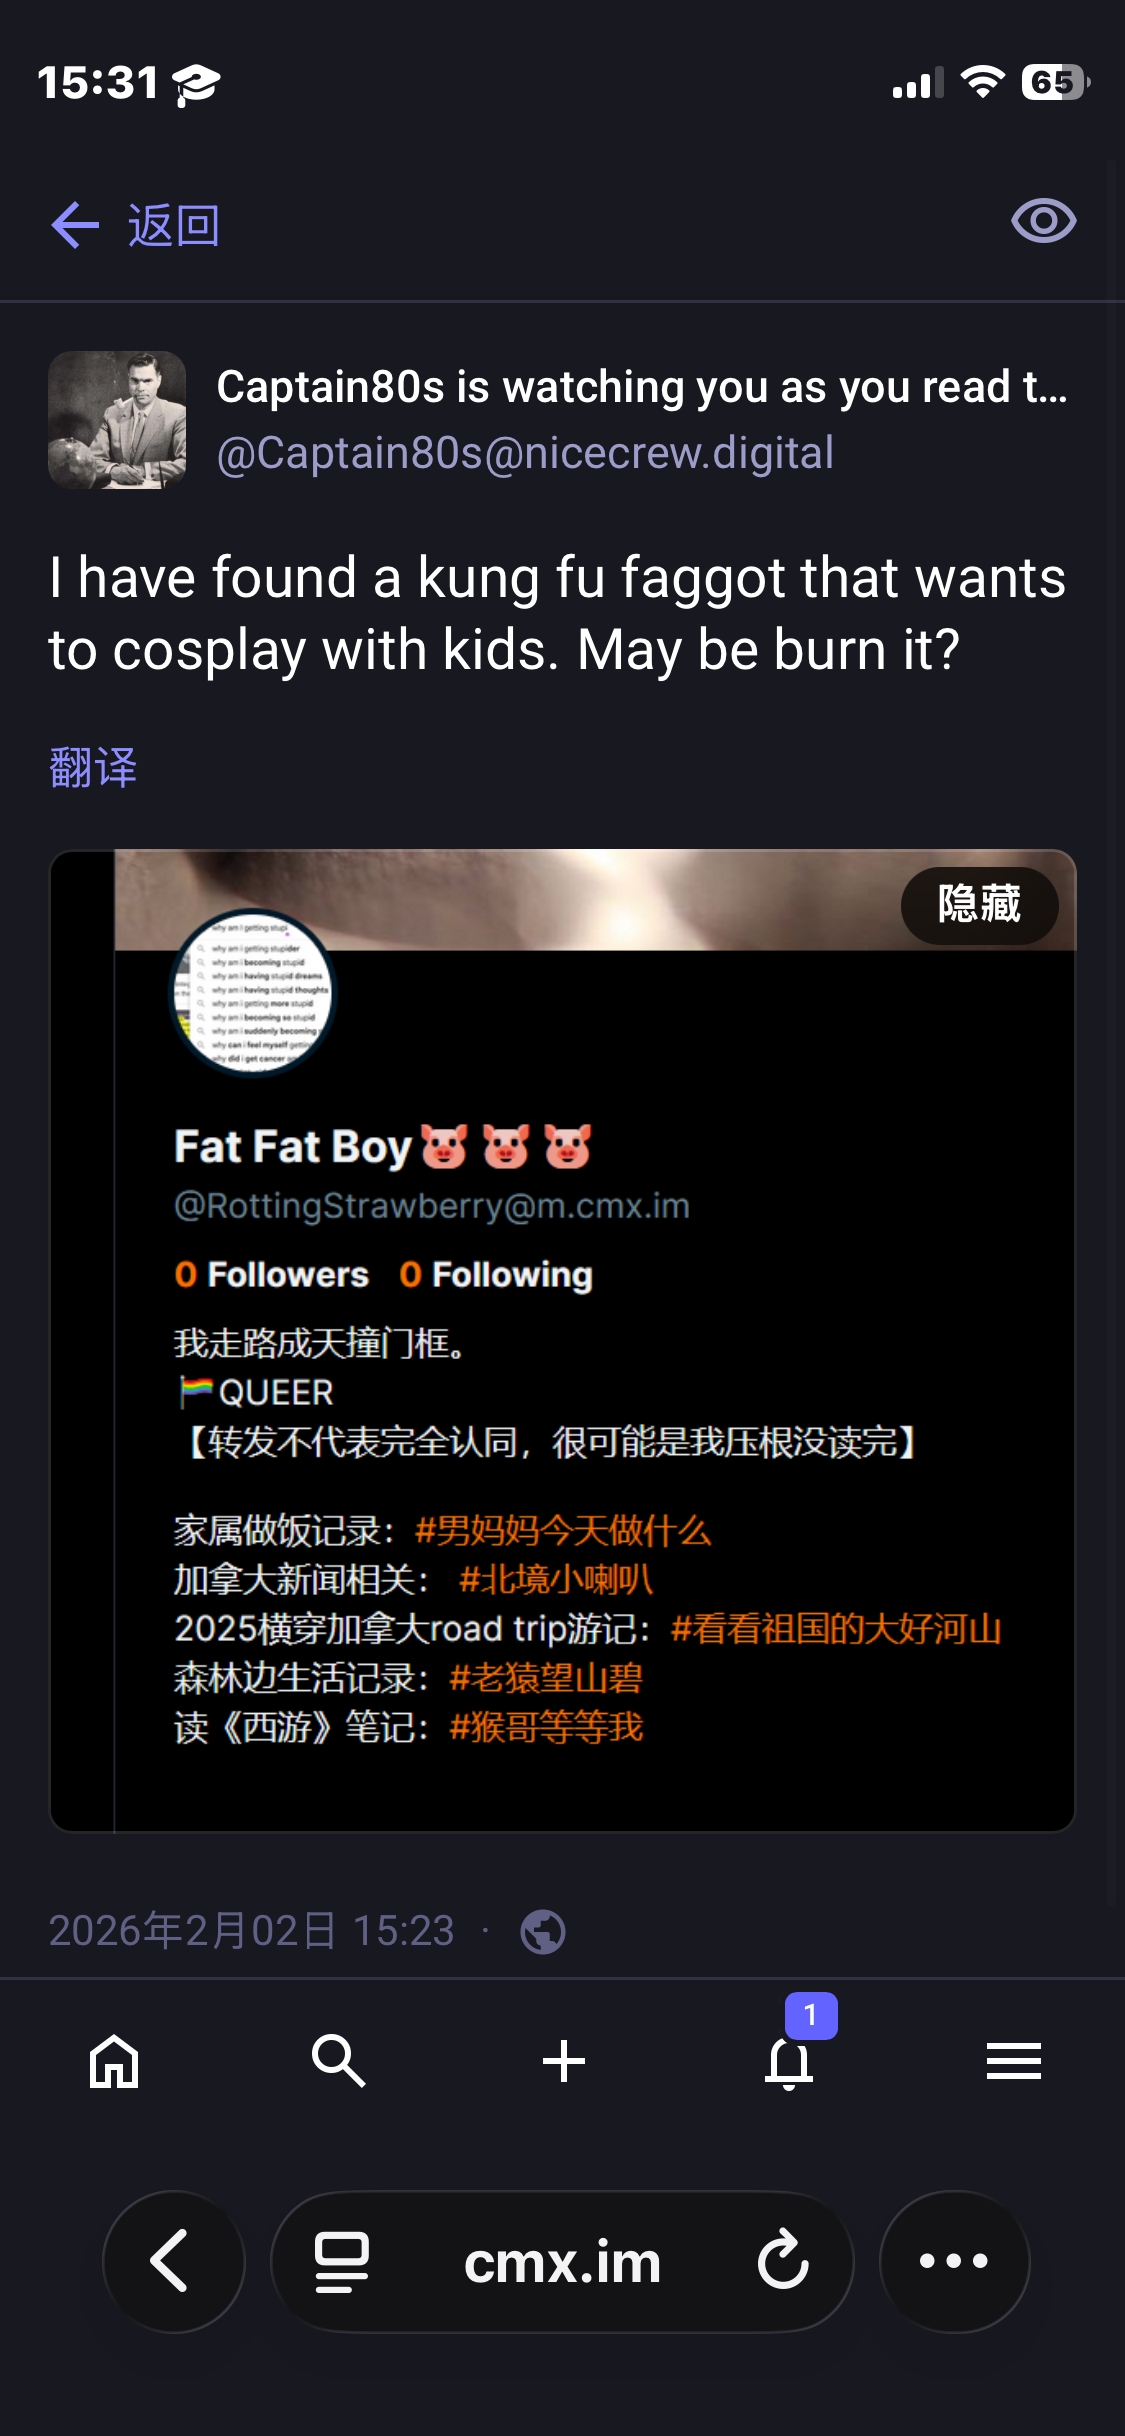Open the @Captain80s@nicecrew.digital handle

click(x=525, y=453)
